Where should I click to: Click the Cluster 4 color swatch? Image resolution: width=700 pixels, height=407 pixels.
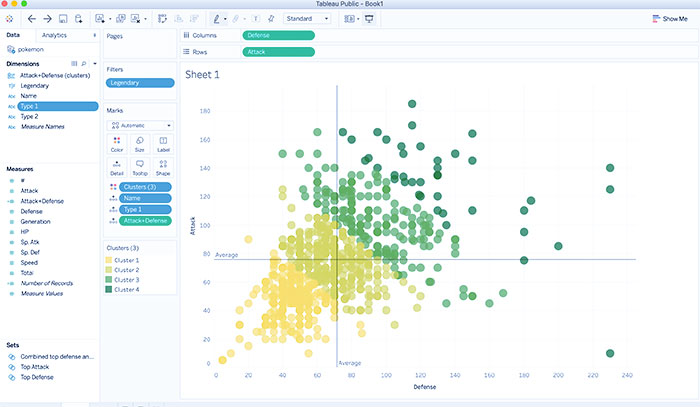(x=108, y=290)
